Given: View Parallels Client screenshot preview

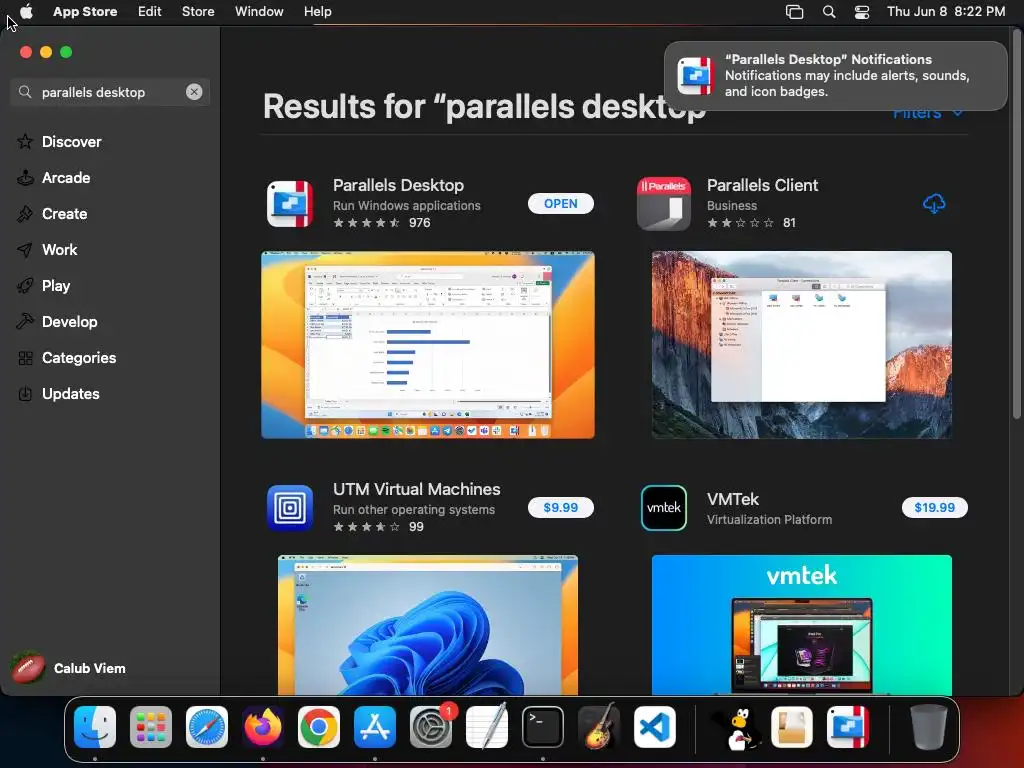Looking at the screenshot, I should (801, 345).
